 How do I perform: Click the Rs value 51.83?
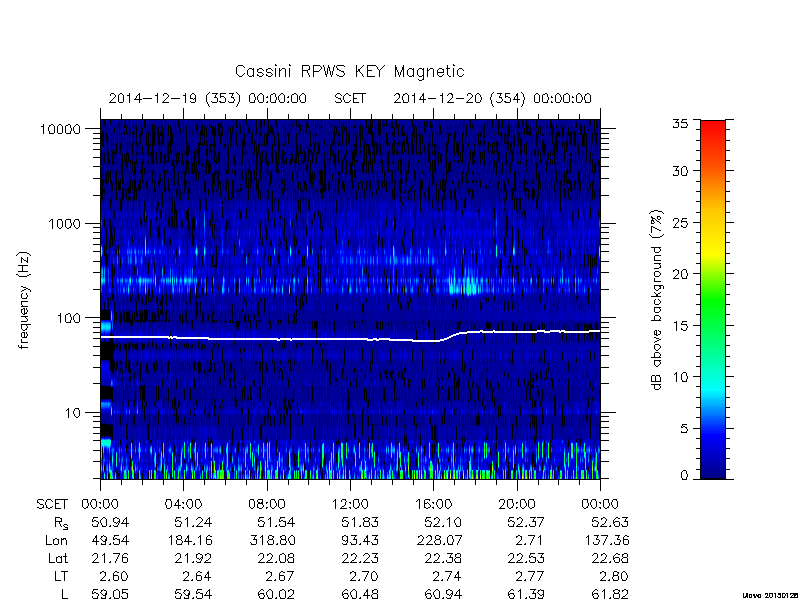[360, 522]
